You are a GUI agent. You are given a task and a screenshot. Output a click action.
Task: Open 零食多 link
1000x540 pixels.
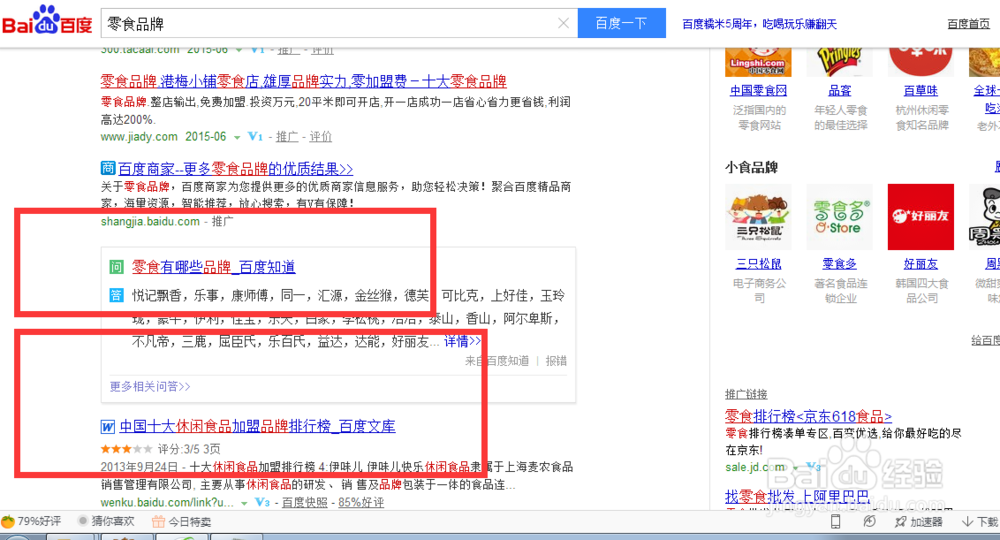(x=839, y=264)
